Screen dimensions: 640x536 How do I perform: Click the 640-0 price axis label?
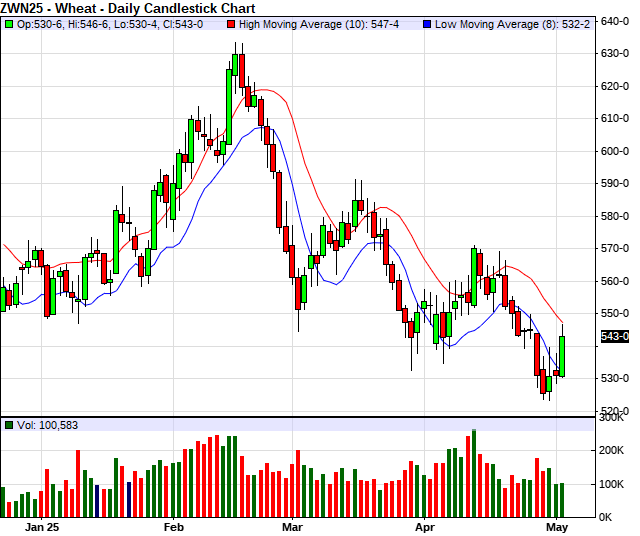coord(616,21)
